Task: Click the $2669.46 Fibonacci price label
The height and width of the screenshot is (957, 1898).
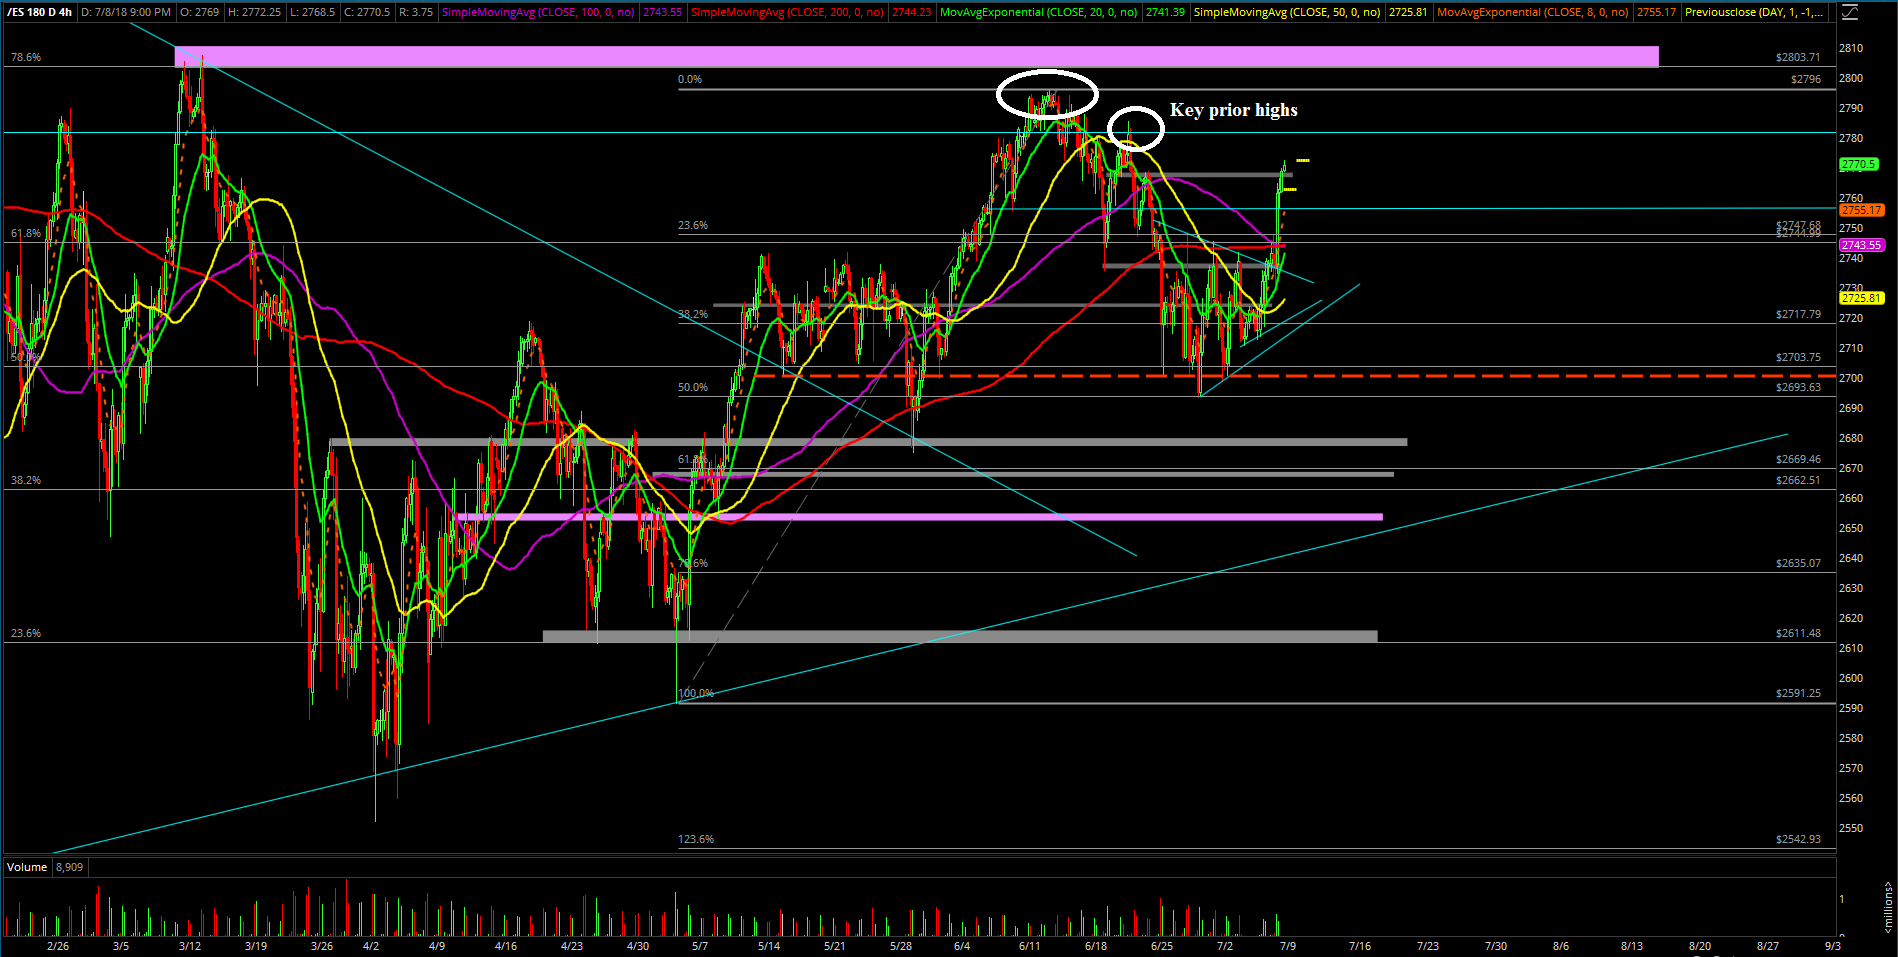Action: point(1798,459)
